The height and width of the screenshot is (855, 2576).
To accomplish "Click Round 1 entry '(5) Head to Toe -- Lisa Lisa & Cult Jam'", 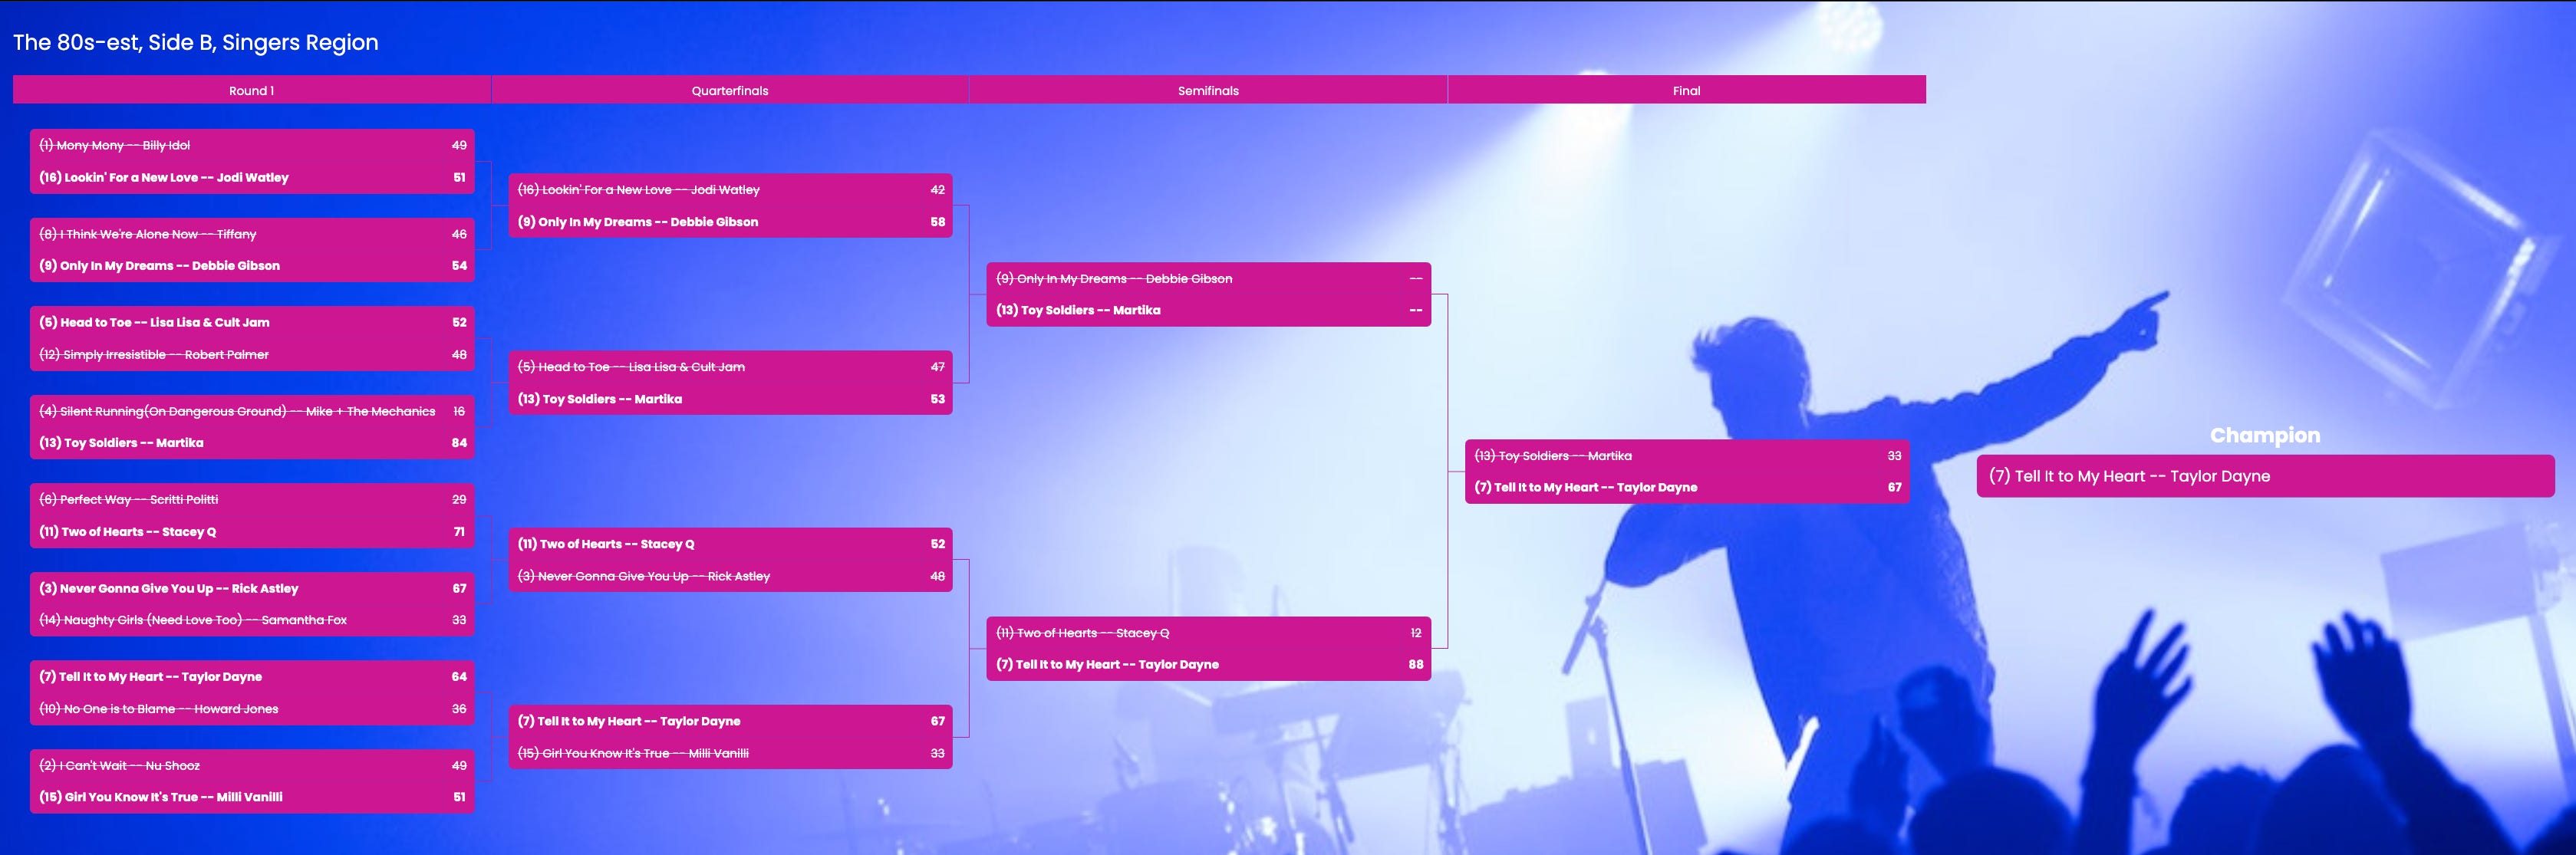I will click(x=252, y=322).
